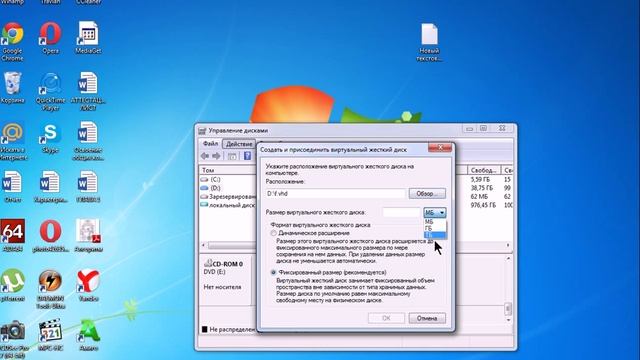Click the black Не распределен legend entry
This screenshot has width=640, height=360.
coord(229,329)
